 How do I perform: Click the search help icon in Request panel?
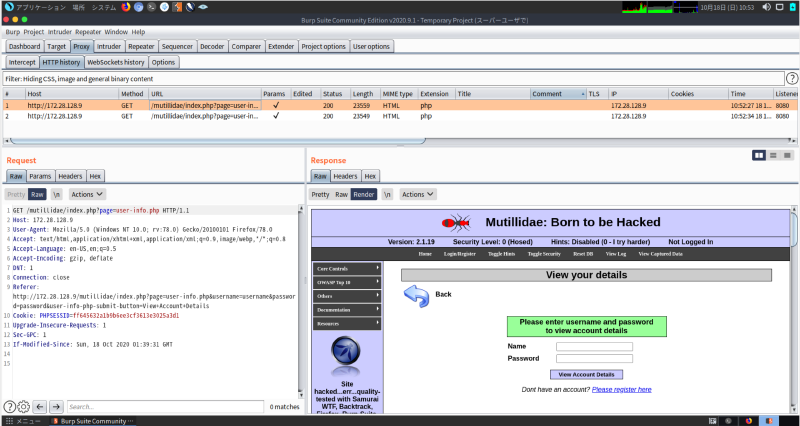pyautogui.click(x=10, y=407)
